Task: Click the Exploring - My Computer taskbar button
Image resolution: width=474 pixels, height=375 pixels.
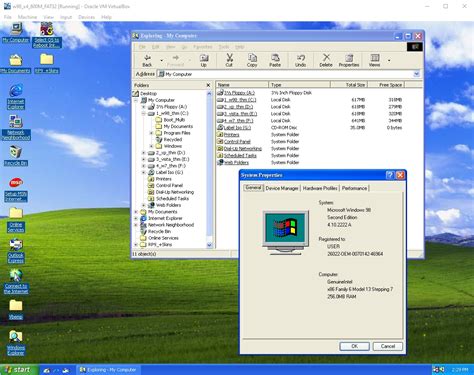Action: 108,370
